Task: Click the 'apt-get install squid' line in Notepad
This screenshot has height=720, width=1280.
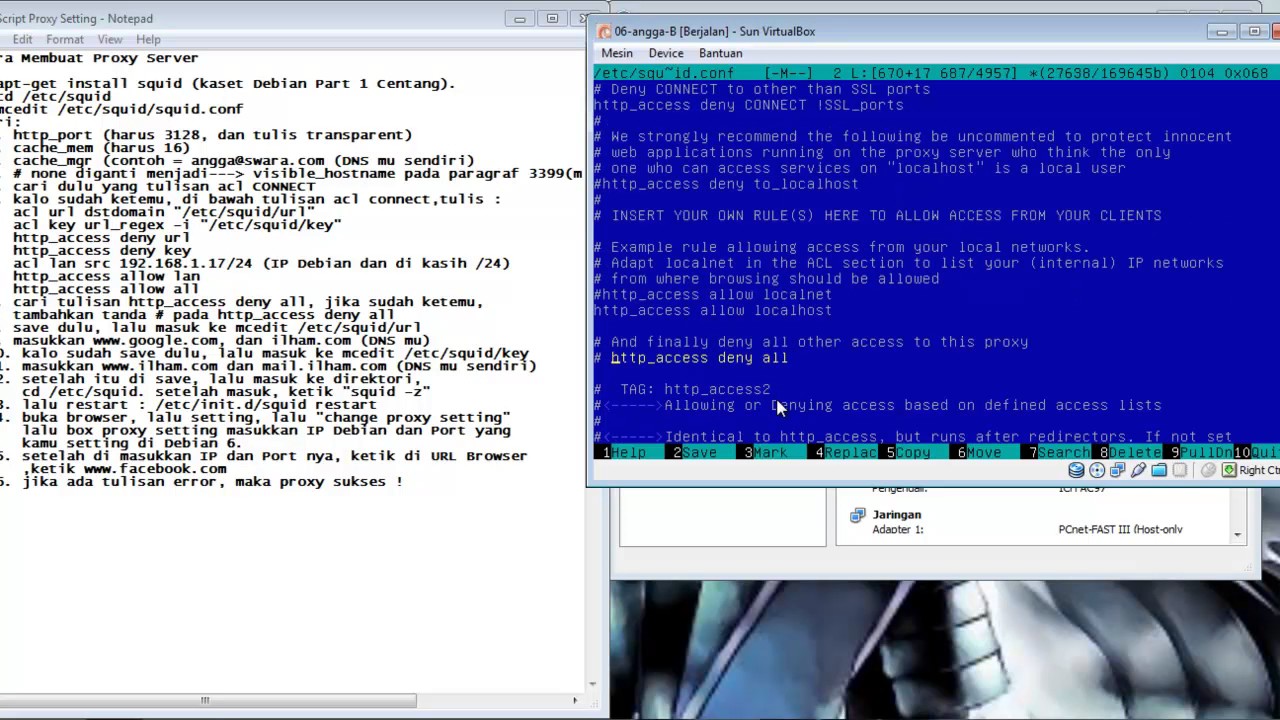Action: pyautogui.click(x=228, y=84)
